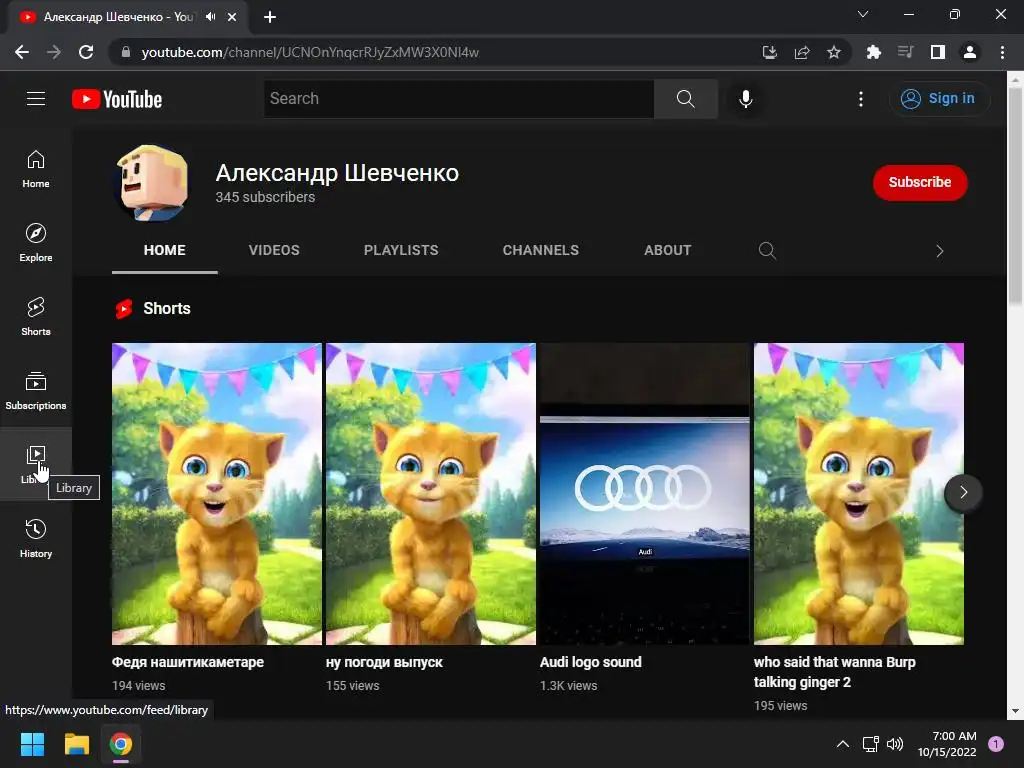Screen dimensions: 1024x768
Task: Mute tab via speaker icon
Action: 210,17
